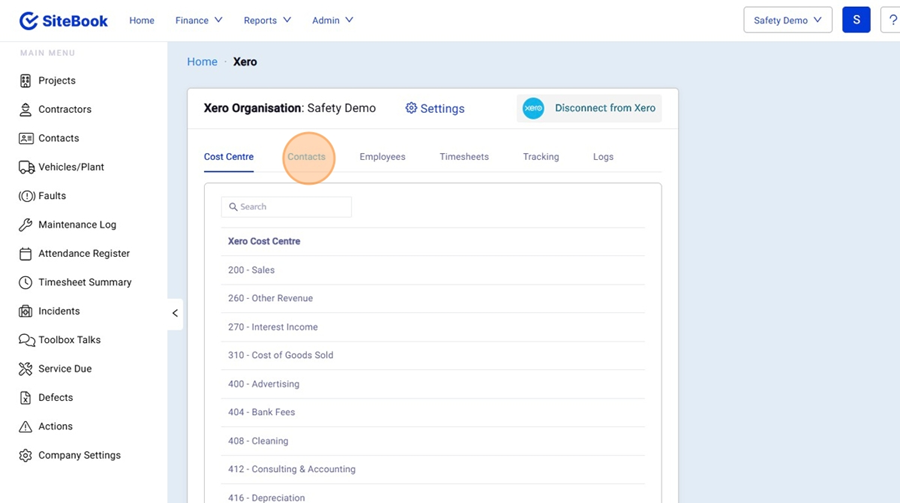This screenshot has width=900, height=503.
Task: Expand the Reports dropdown menu
Action: pyautogui.click(x=267, y=20)
